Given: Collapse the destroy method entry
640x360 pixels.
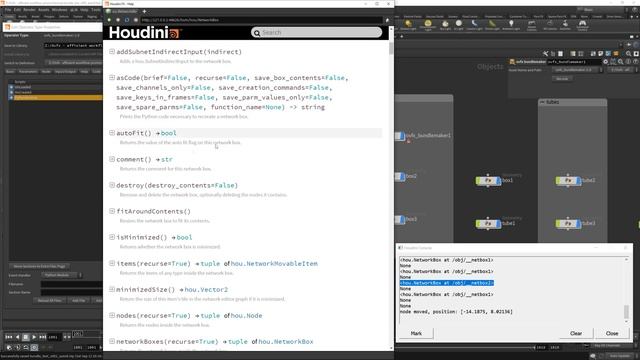Looking at the screenshot, I should pos(112,185).
